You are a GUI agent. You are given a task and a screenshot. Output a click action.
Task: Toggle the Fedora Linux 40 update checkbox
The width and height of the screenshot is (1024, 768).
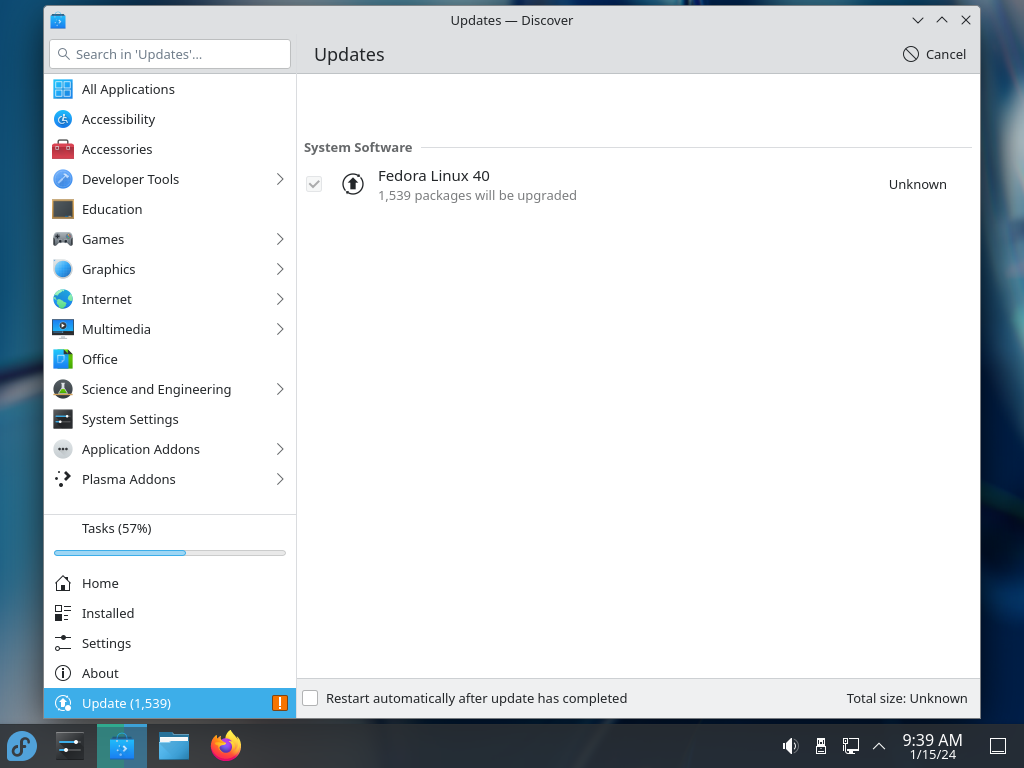(x=314, y=184)
